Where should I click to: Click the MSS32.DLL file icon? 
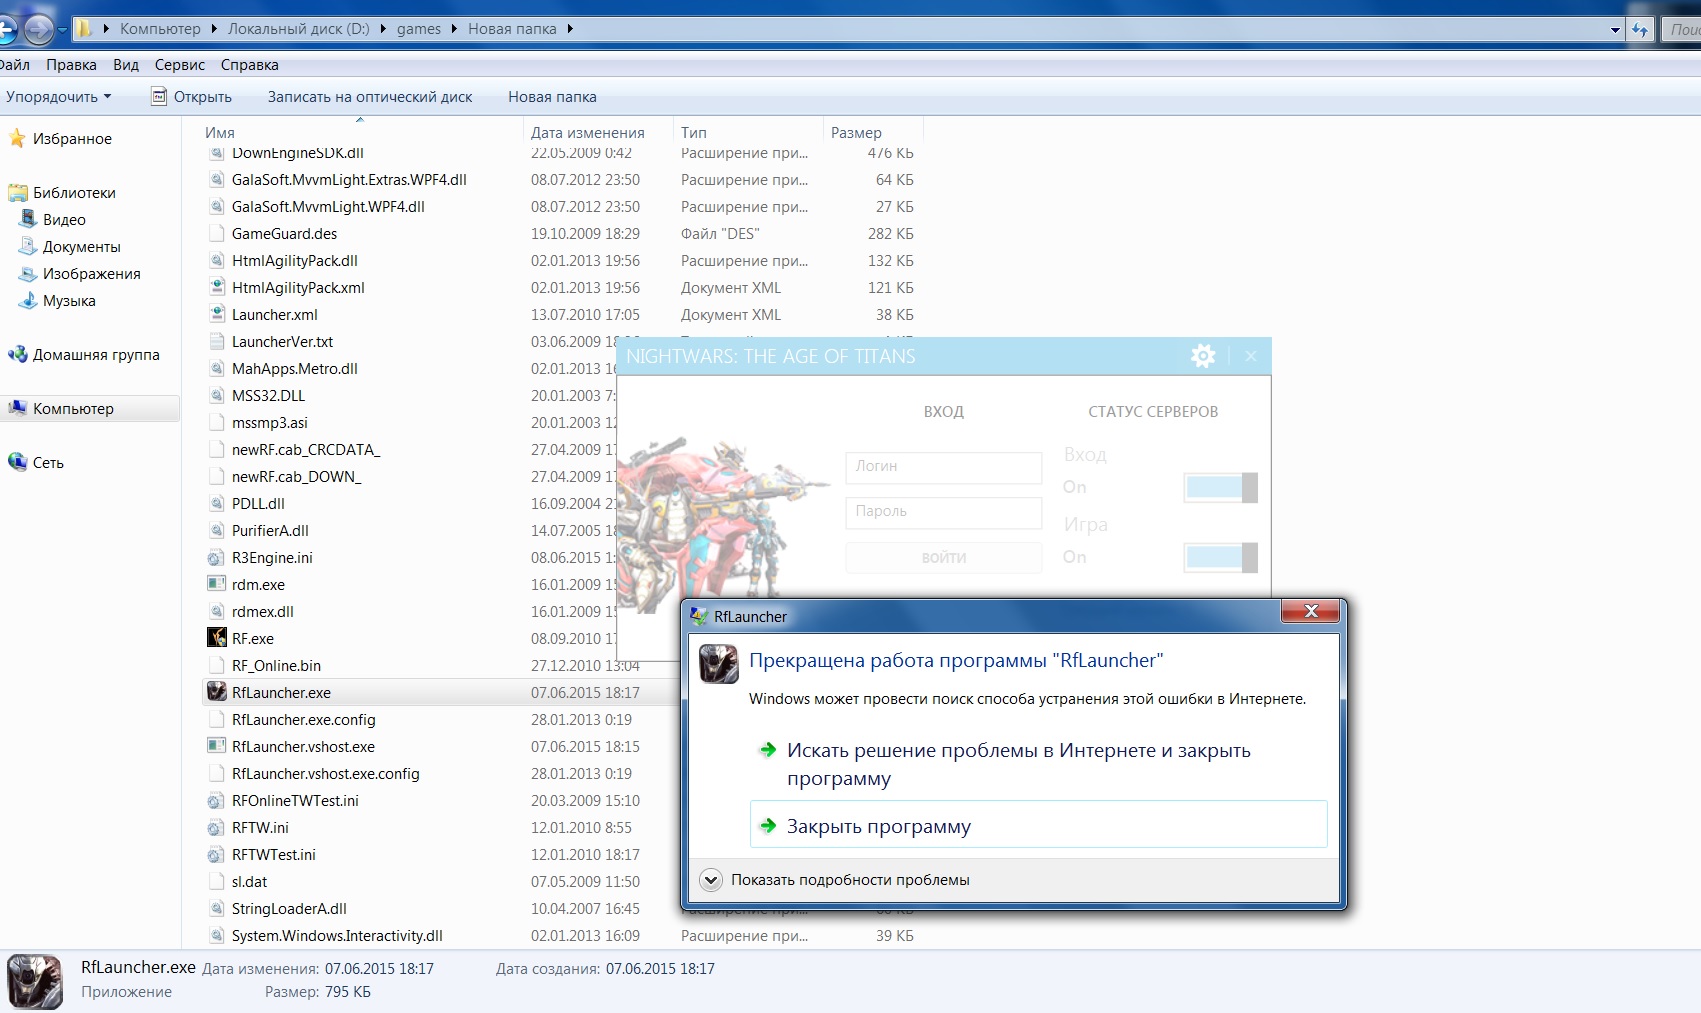216,395
